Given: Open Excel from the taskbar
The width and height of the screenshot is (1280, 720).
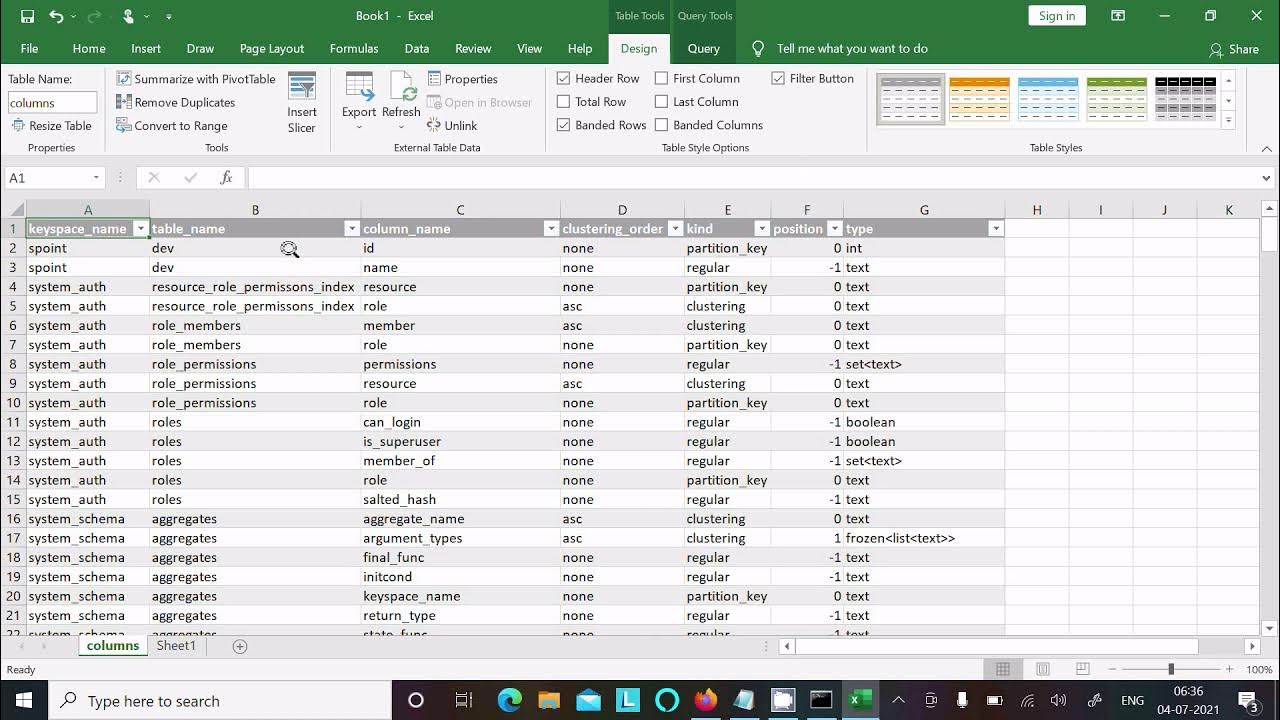Looking at the screenshot, I should 859,700.
